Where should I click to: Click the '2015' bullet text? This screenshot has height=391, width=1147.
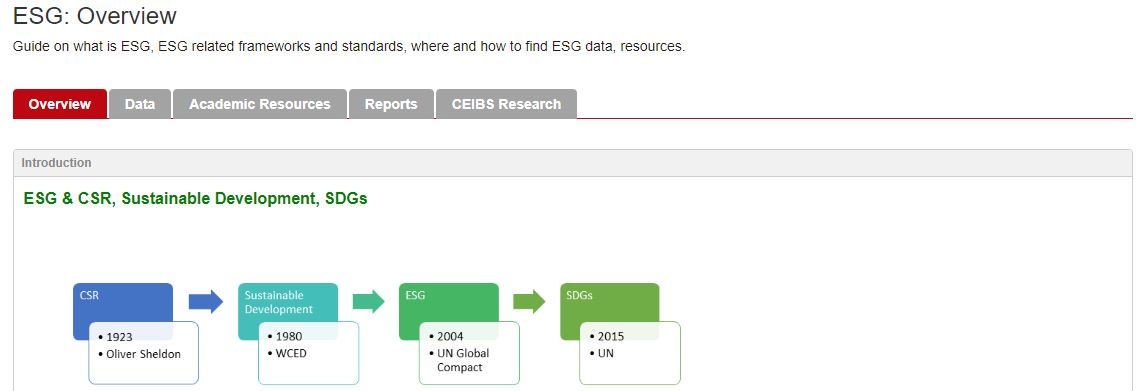(612, 337)
